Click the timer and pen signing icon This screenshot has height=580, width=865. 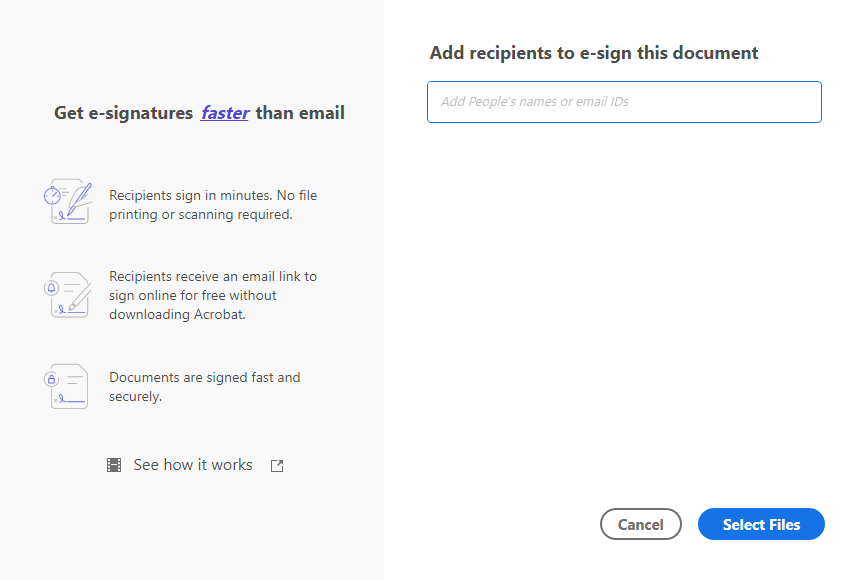68,201
